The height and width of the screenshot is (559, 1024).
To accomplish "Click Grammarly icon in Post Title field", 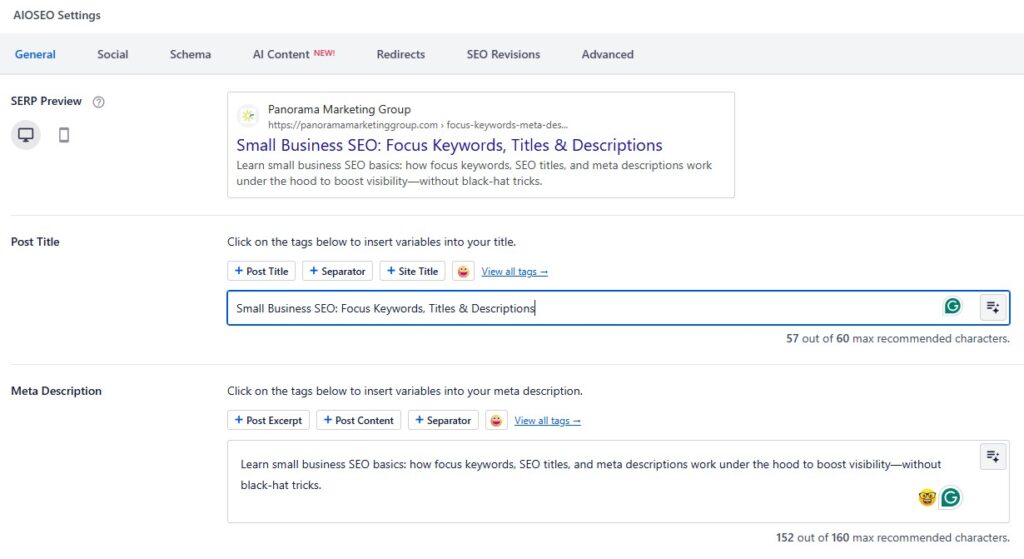I will coord(952,306).
